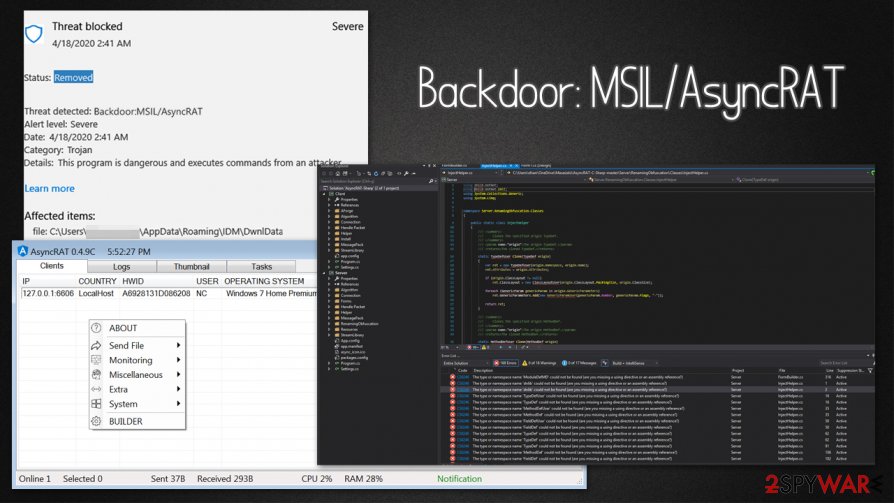Collapse the Server project node
Image resolution: width=894 pixels, height=504 pixels.
point(324,273)
